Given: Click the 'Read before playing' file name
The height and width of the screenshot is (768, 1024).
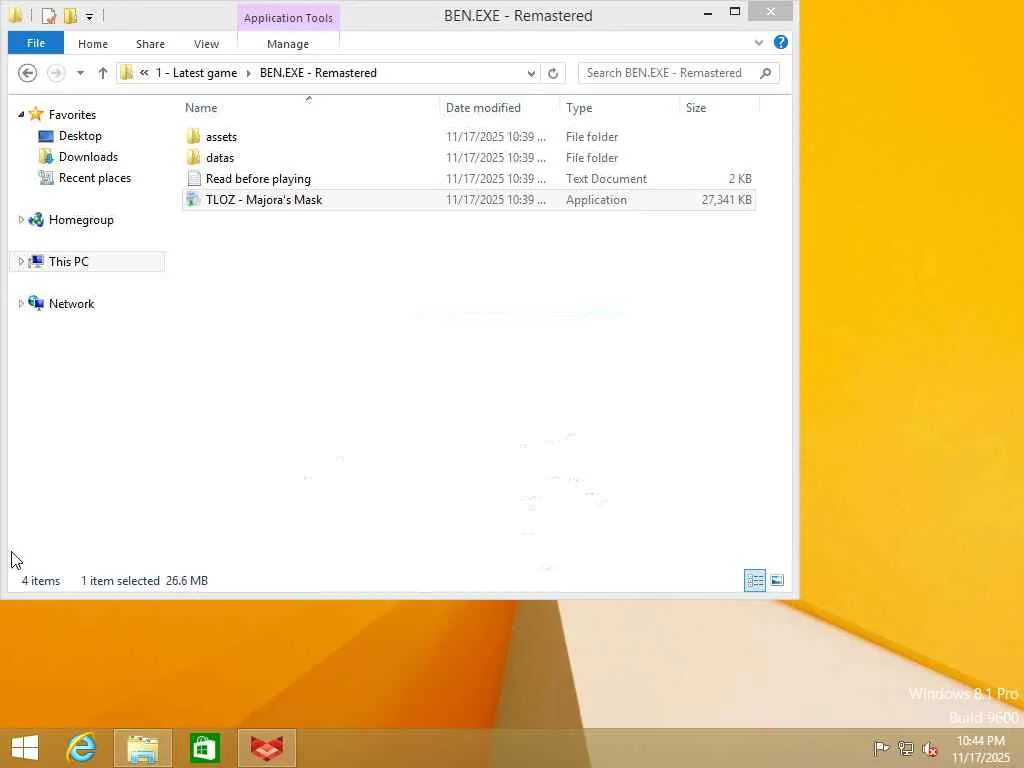Looking at the screenshot, I should (258, 179).
